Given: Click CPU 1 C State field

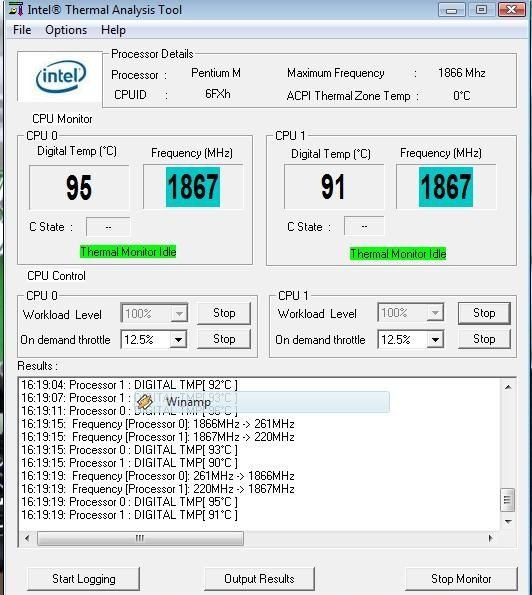Looking at the screenshot, I should (364, 226).
